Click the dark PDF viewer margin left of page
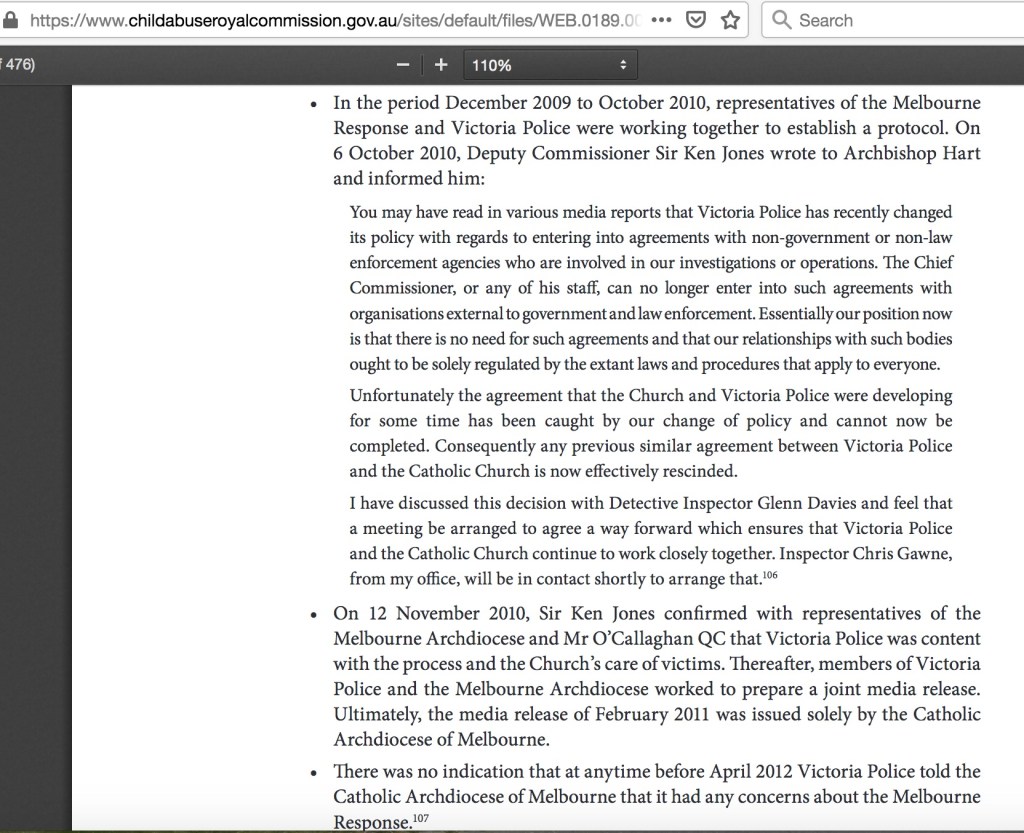Viewport: 1024px width, 833px height. click(x=36, y=450)
